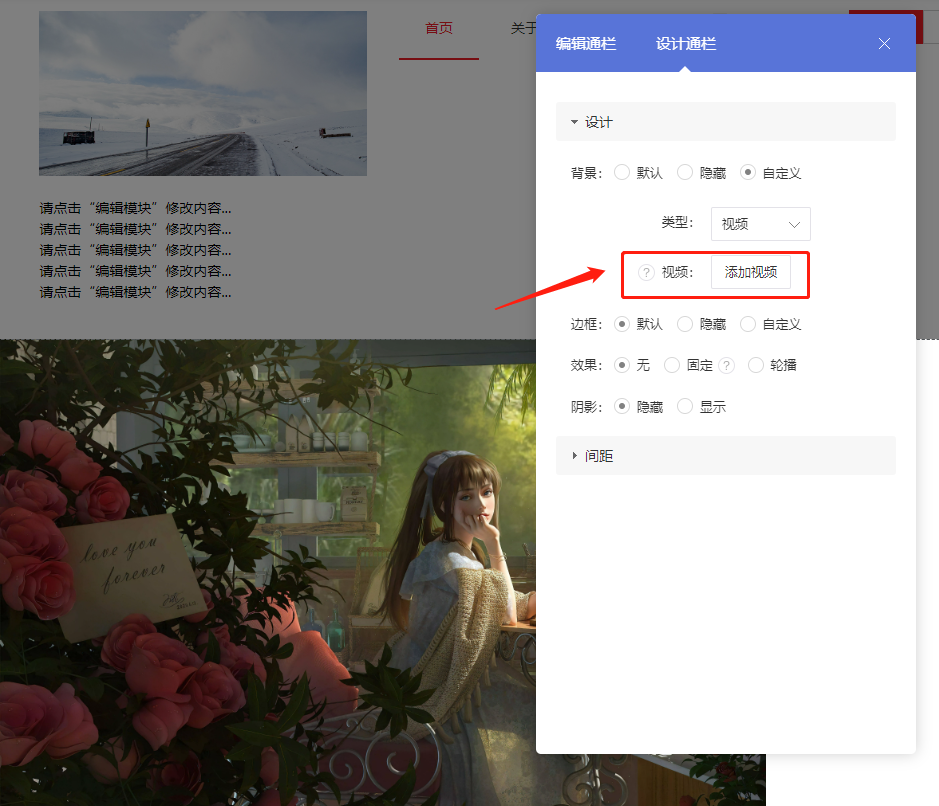
Task: Set 效果 to 无
Action: (x=622, y=365)
